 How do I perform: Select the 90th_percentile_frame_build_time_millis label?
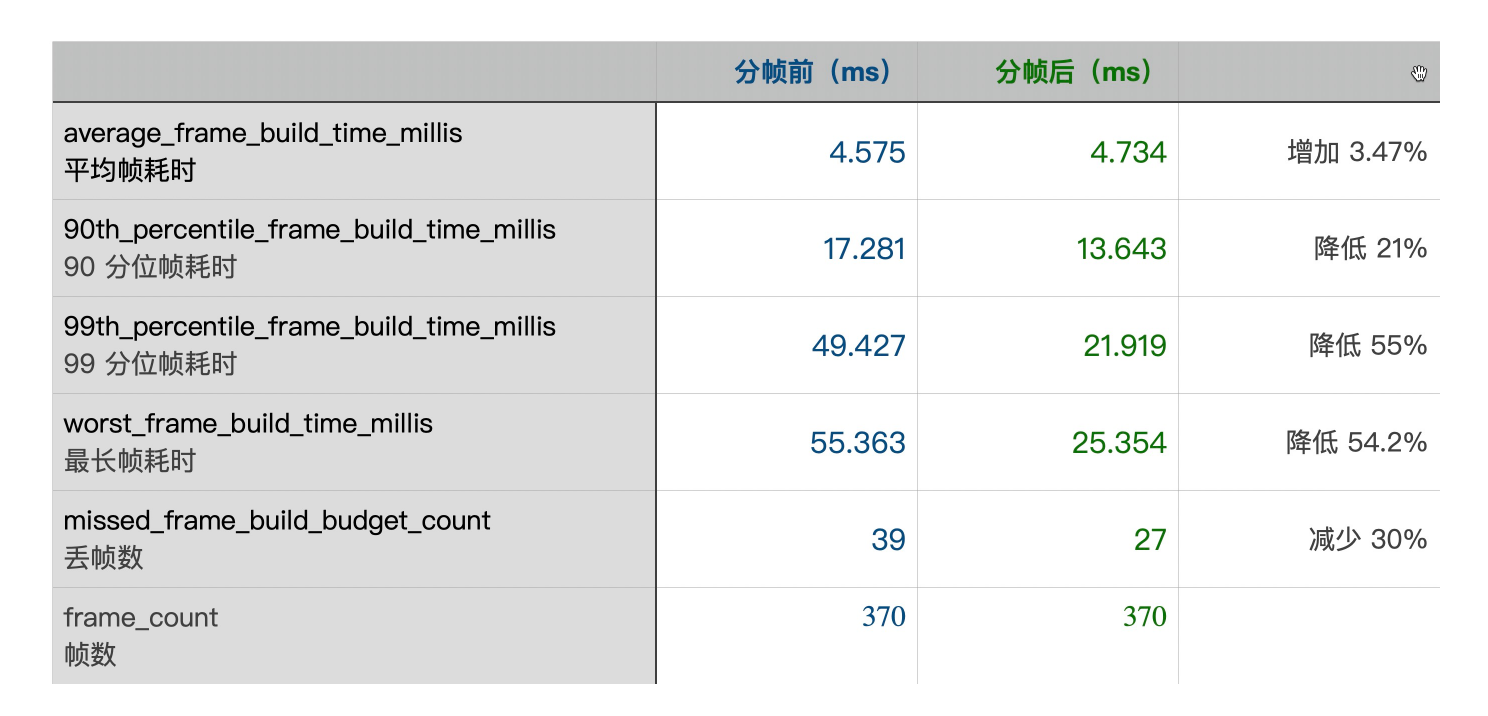pyautogui.click(x=309, y=230)
